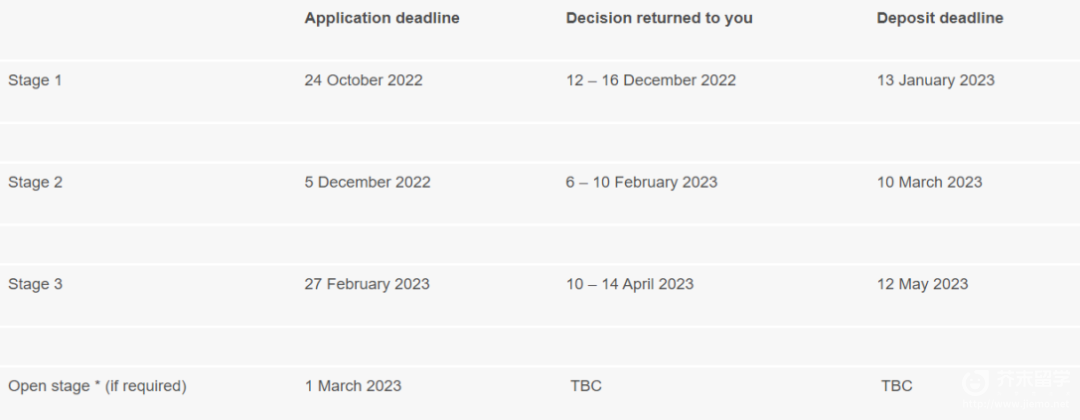Click the 5 December 2022 deadline cell
This screenshot has width=1080, height=420.
pyautogui.click(x=368, y=182)
